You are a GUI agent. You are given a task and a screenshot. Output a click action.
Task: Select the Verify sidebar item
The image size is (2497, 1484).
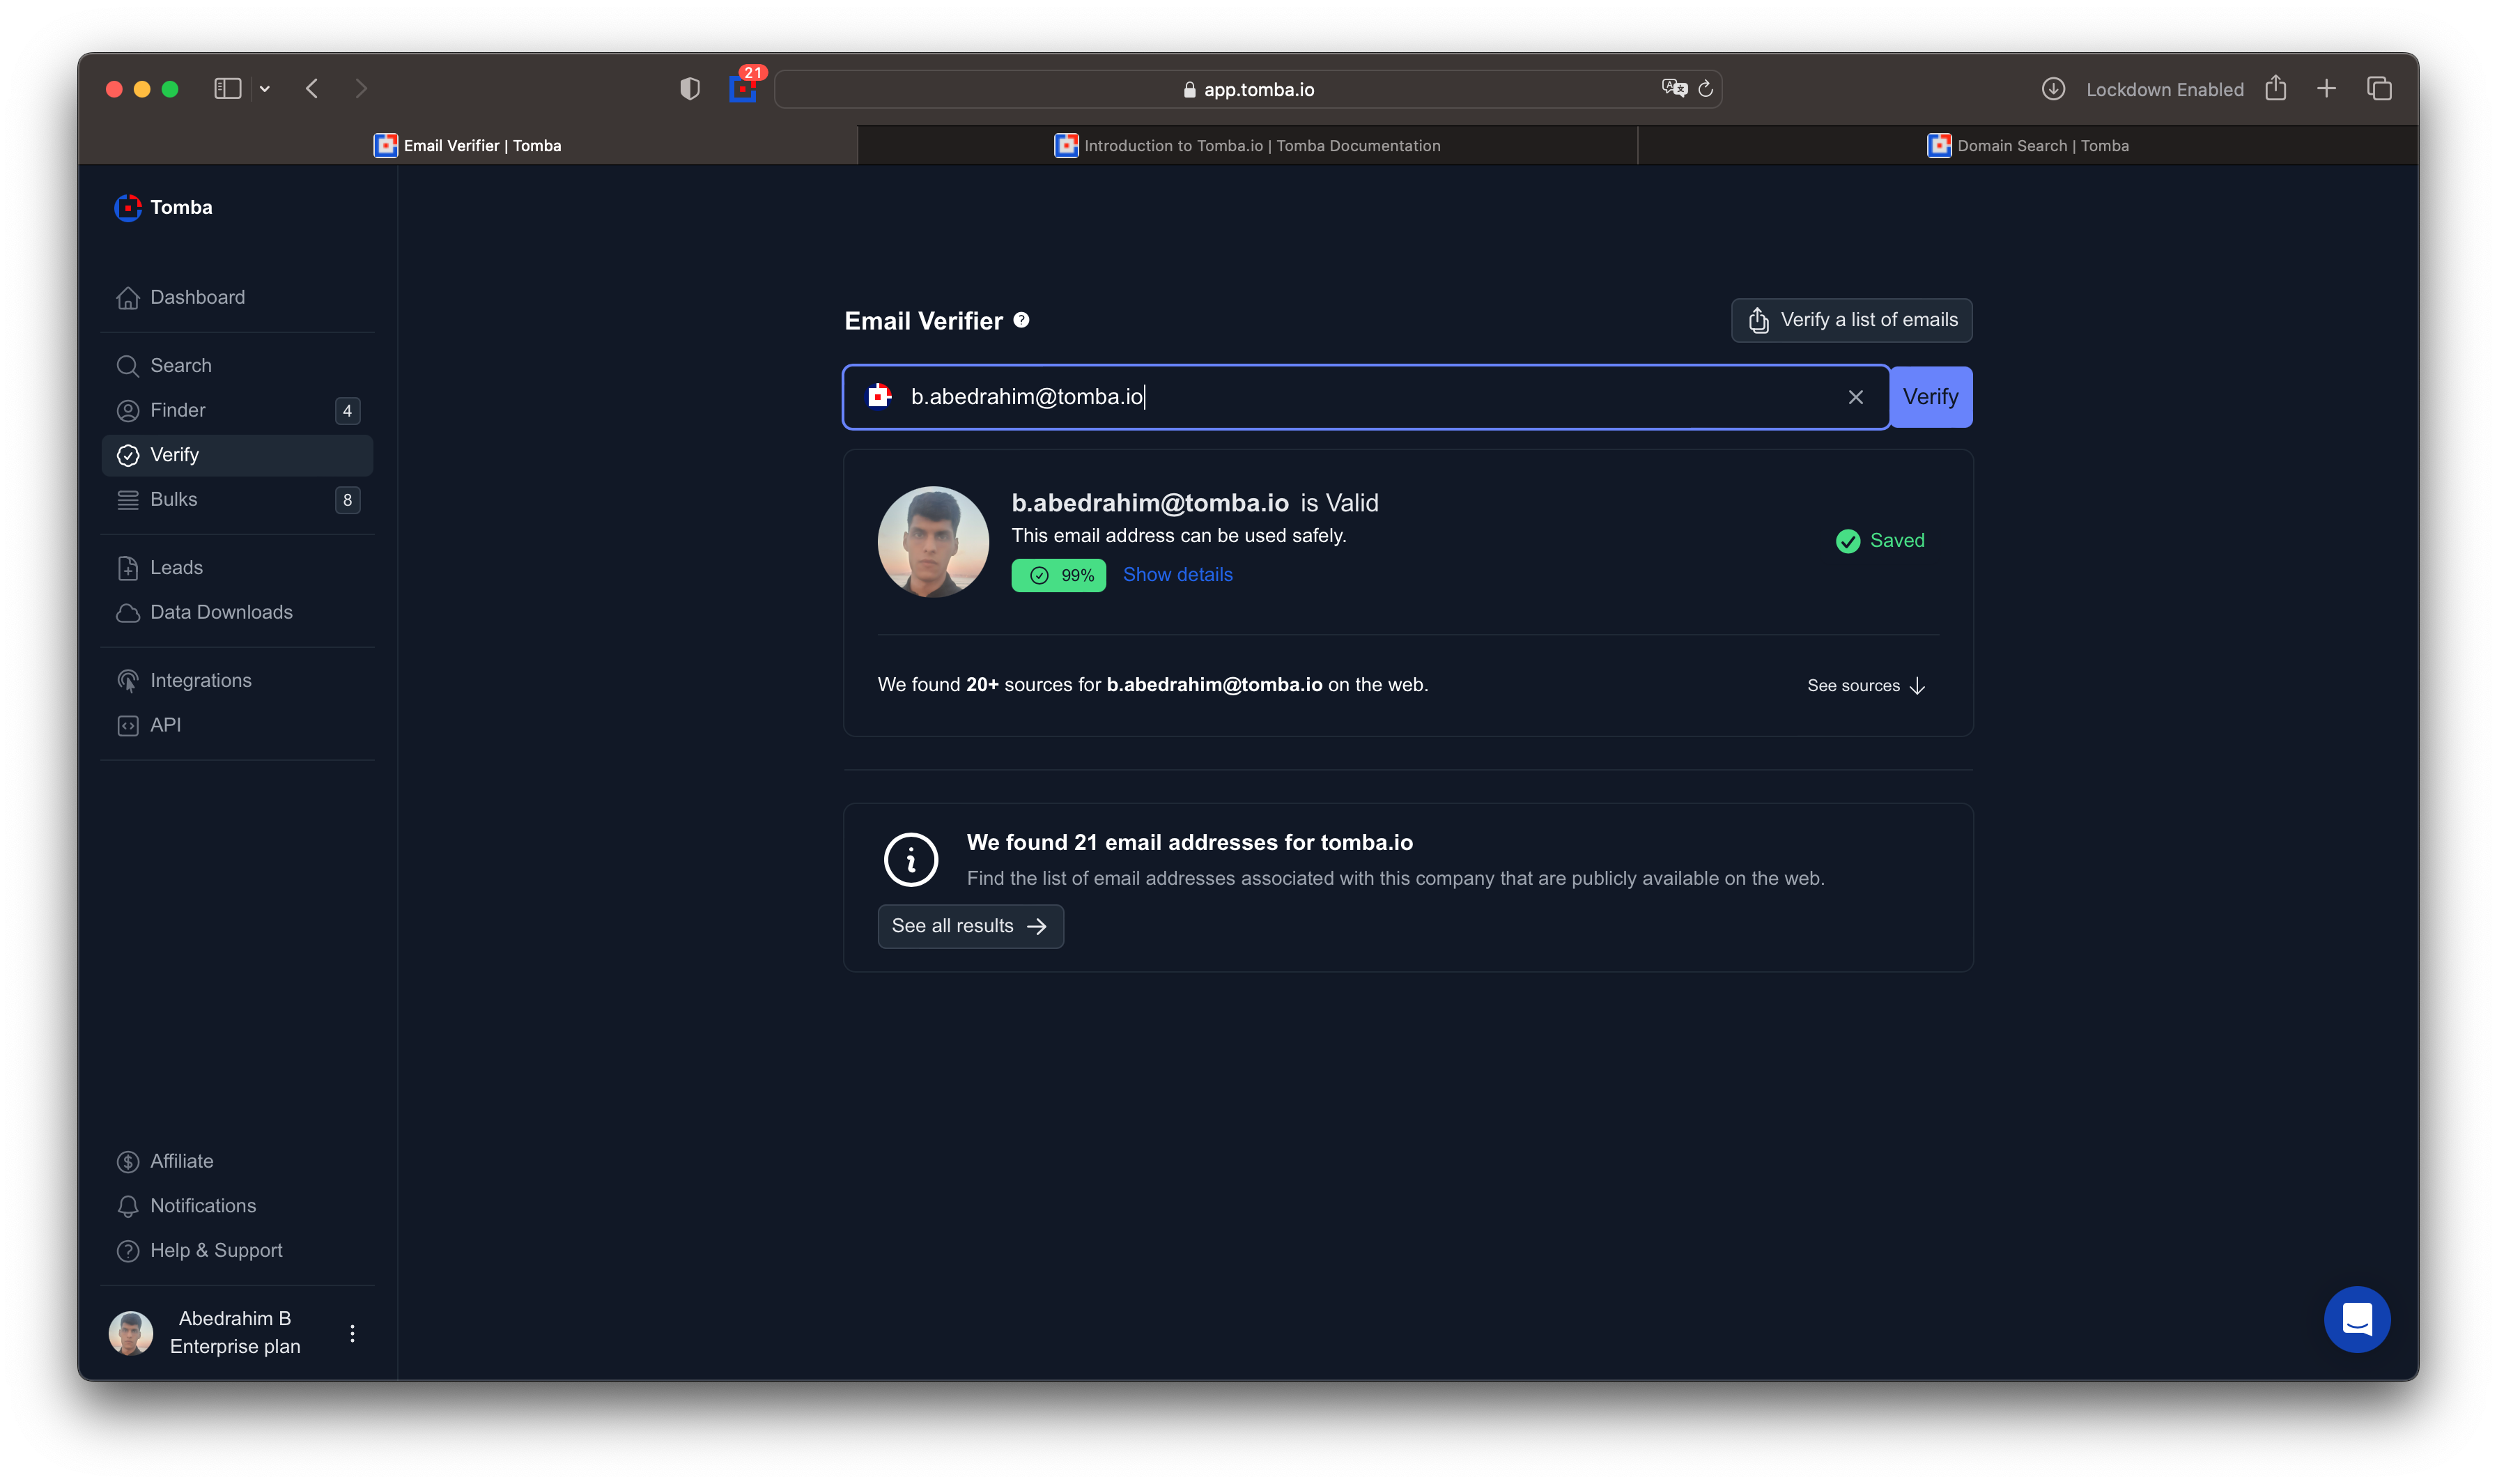point(237,455)
